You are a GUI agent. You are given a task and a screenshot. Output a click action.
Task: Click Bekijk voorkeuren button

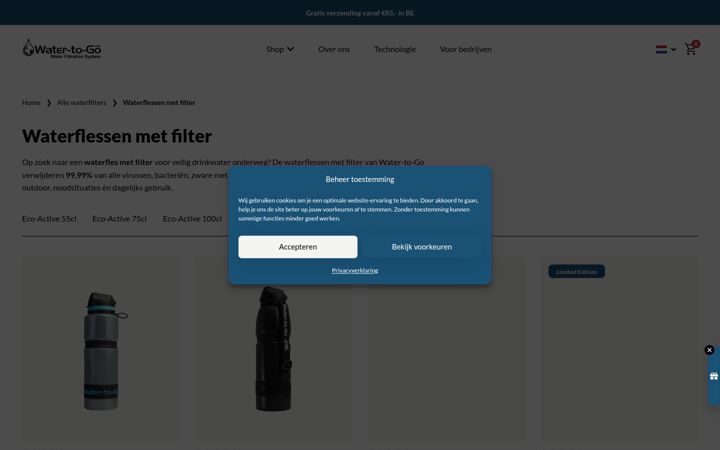422,247
